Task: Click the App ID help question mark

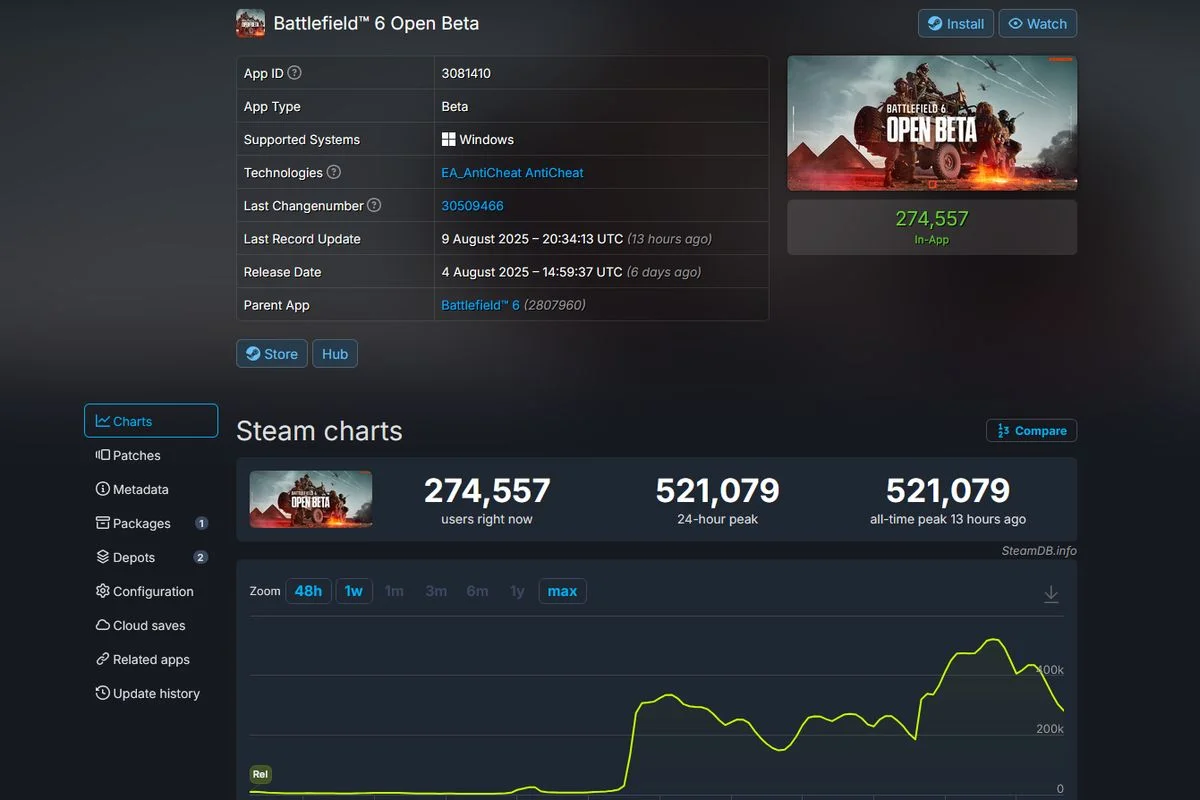Action: click(295, 73)
